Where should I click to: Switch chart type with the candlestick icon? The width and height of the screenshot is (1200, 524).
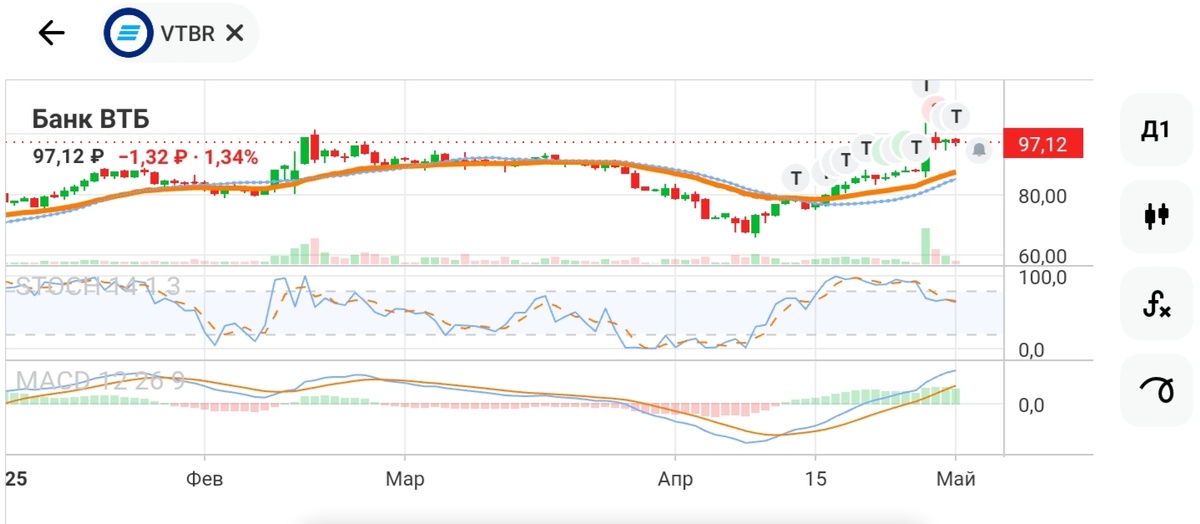pos(1156,215)
